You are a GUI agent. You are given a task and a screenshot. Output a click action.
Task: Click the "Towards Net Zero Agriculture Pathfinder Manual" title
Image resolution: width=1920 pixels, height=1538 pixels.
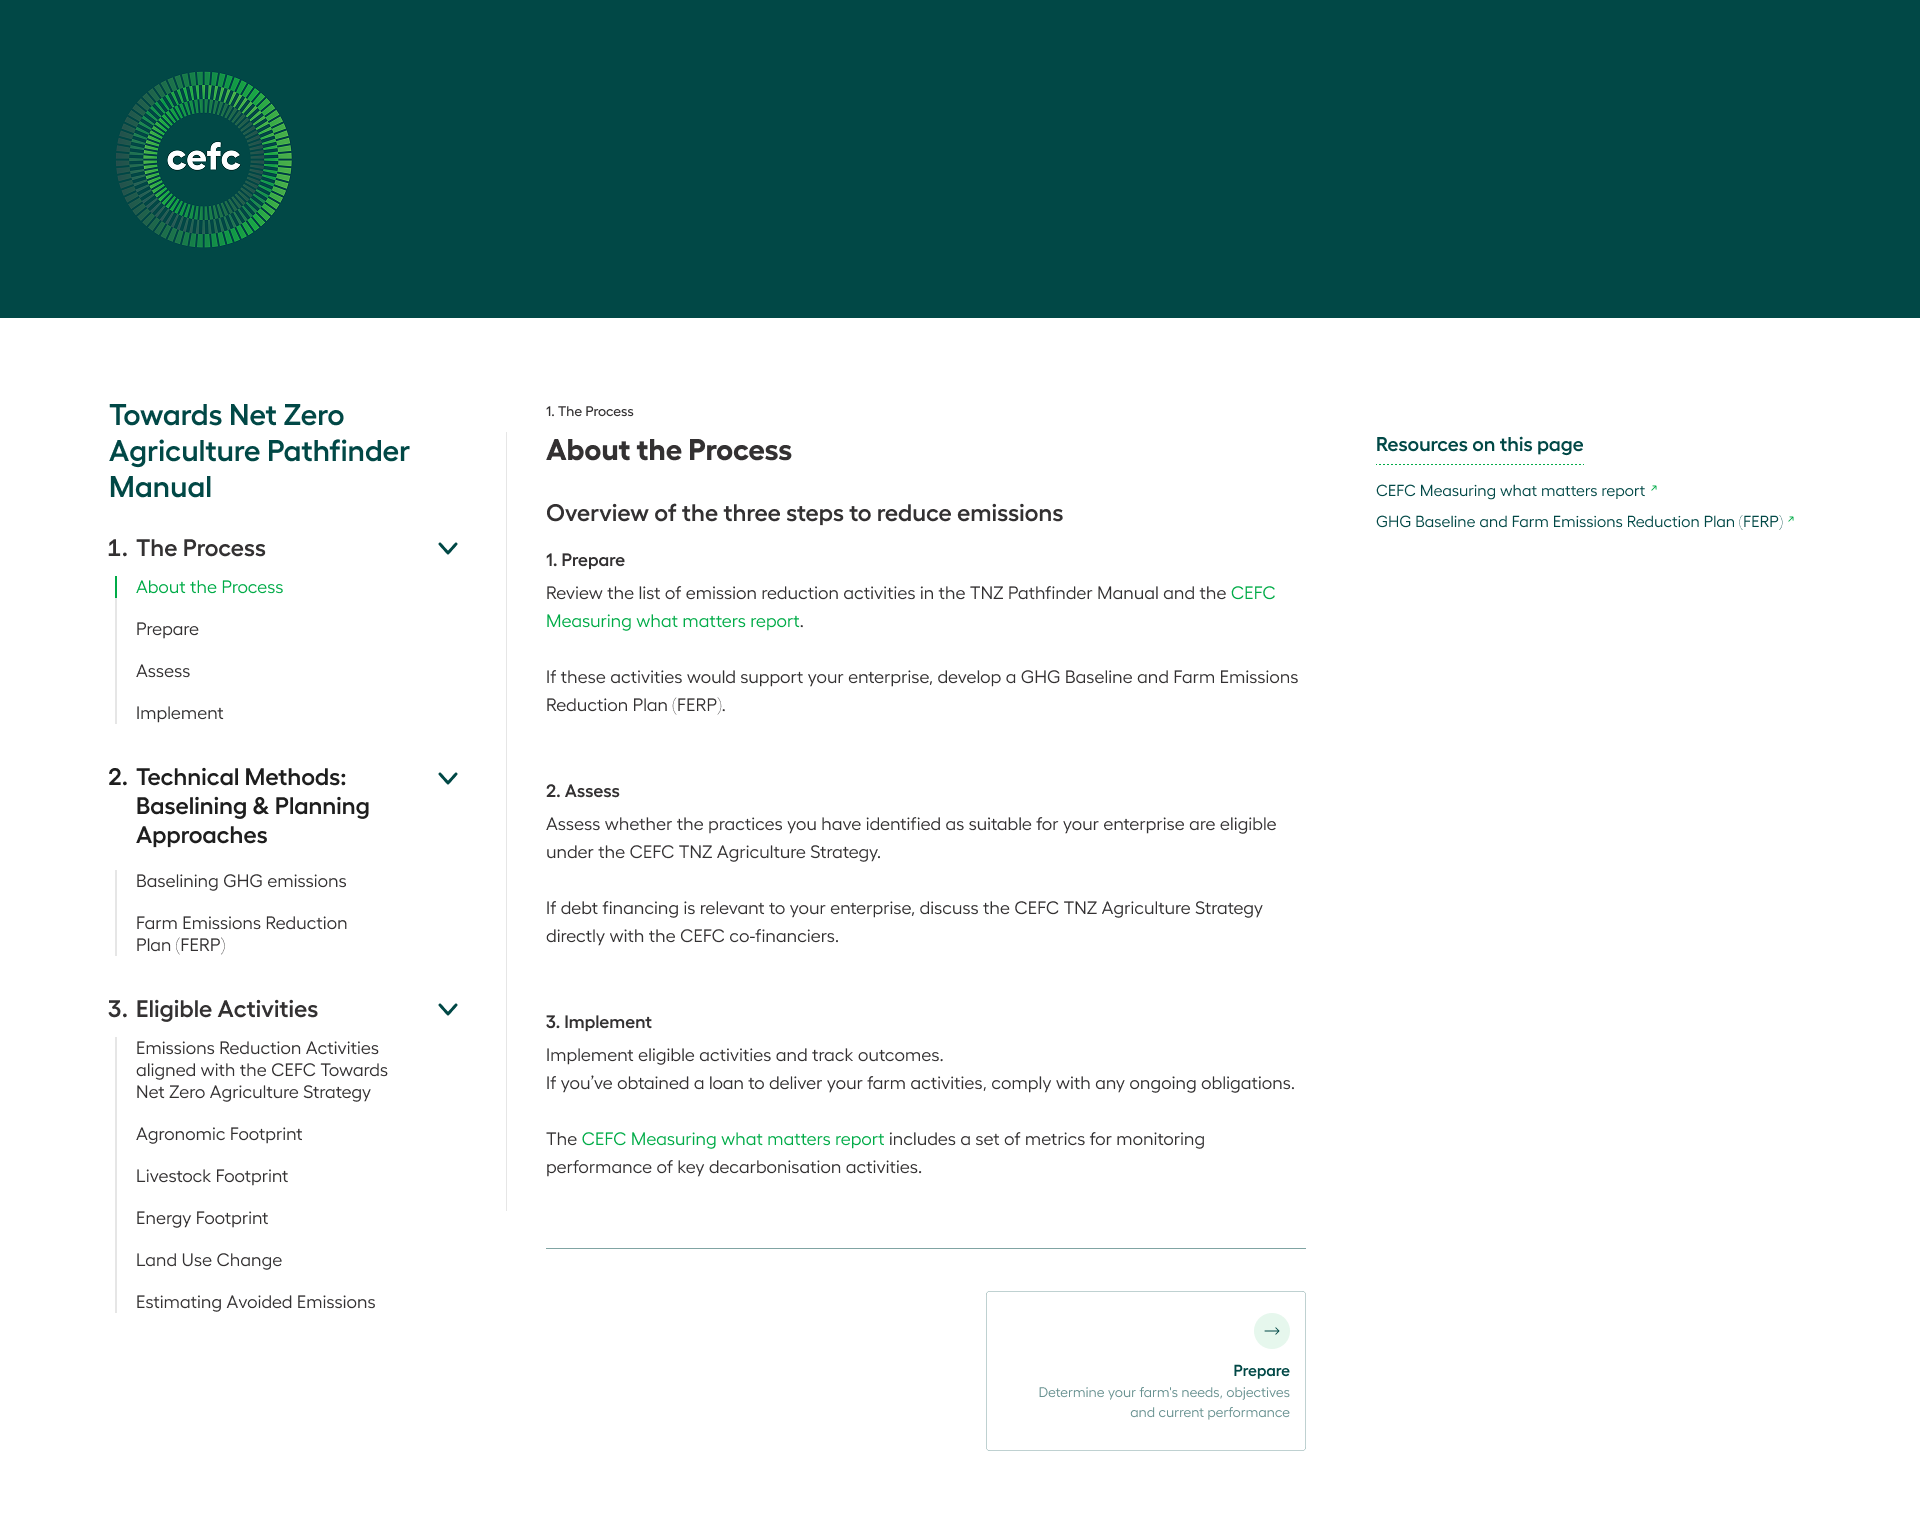pyautogui.click(x=259, y=451)
